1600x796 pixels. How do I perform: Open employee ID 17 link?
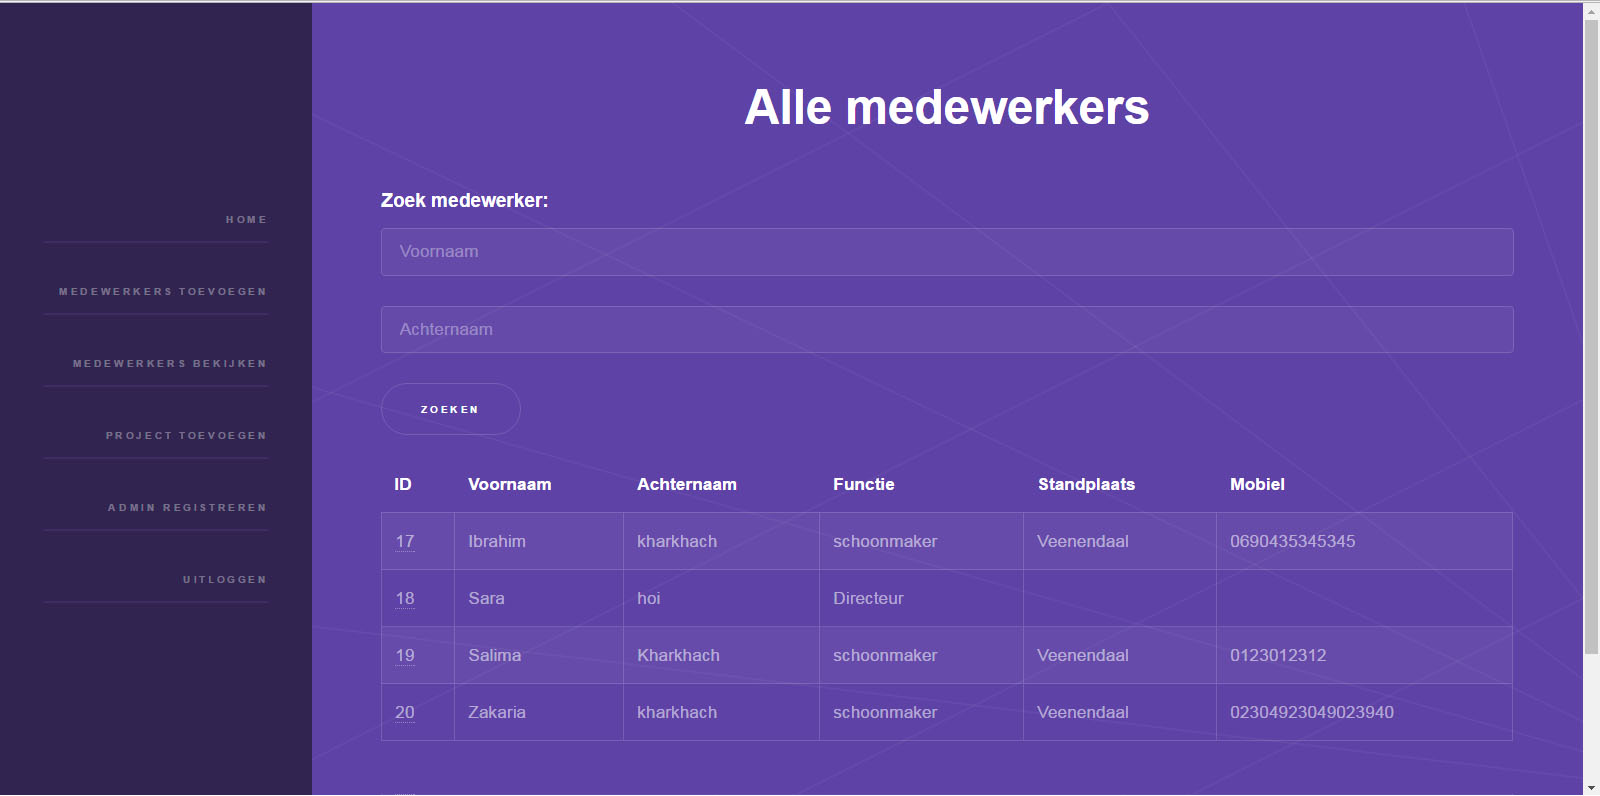[x=405, y=542]
